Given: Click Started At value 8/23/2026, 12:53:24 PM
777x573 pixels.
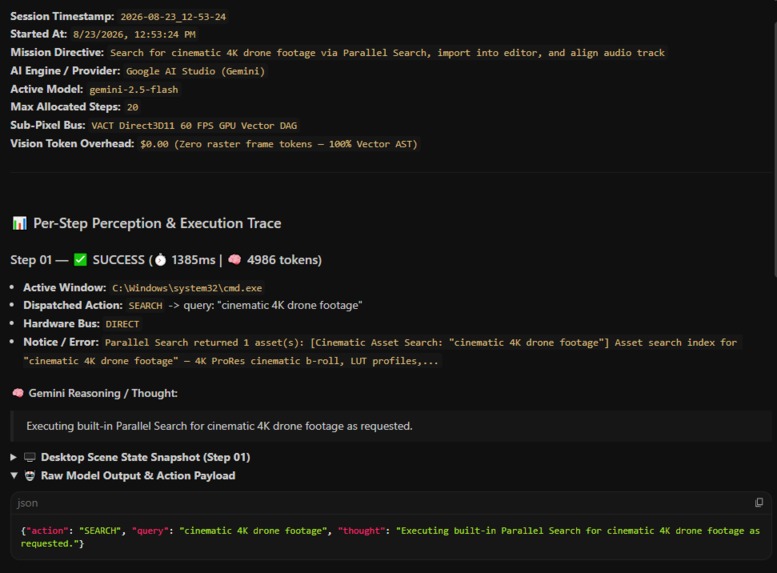Looking at the screenshot, I should pos(134,35).
